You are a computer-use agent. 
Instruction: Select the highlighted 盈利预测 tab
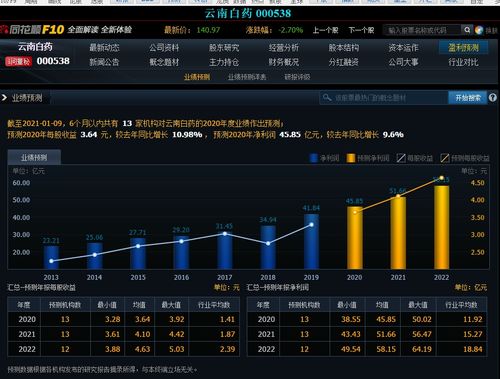coord(463,48)
